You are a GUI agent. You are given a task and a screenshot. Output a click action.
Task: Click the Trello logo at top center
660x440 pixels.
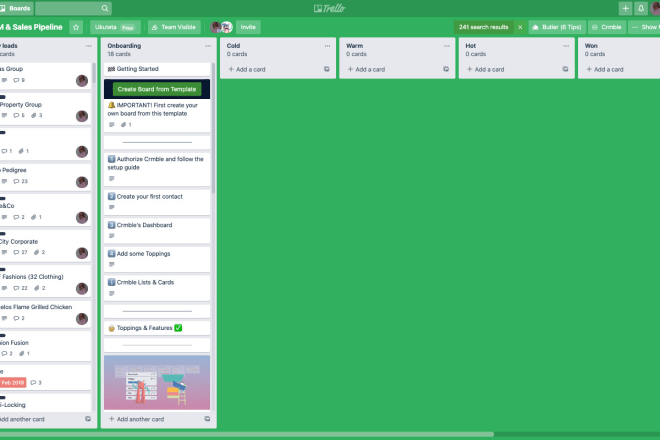[x=330, y=8]
